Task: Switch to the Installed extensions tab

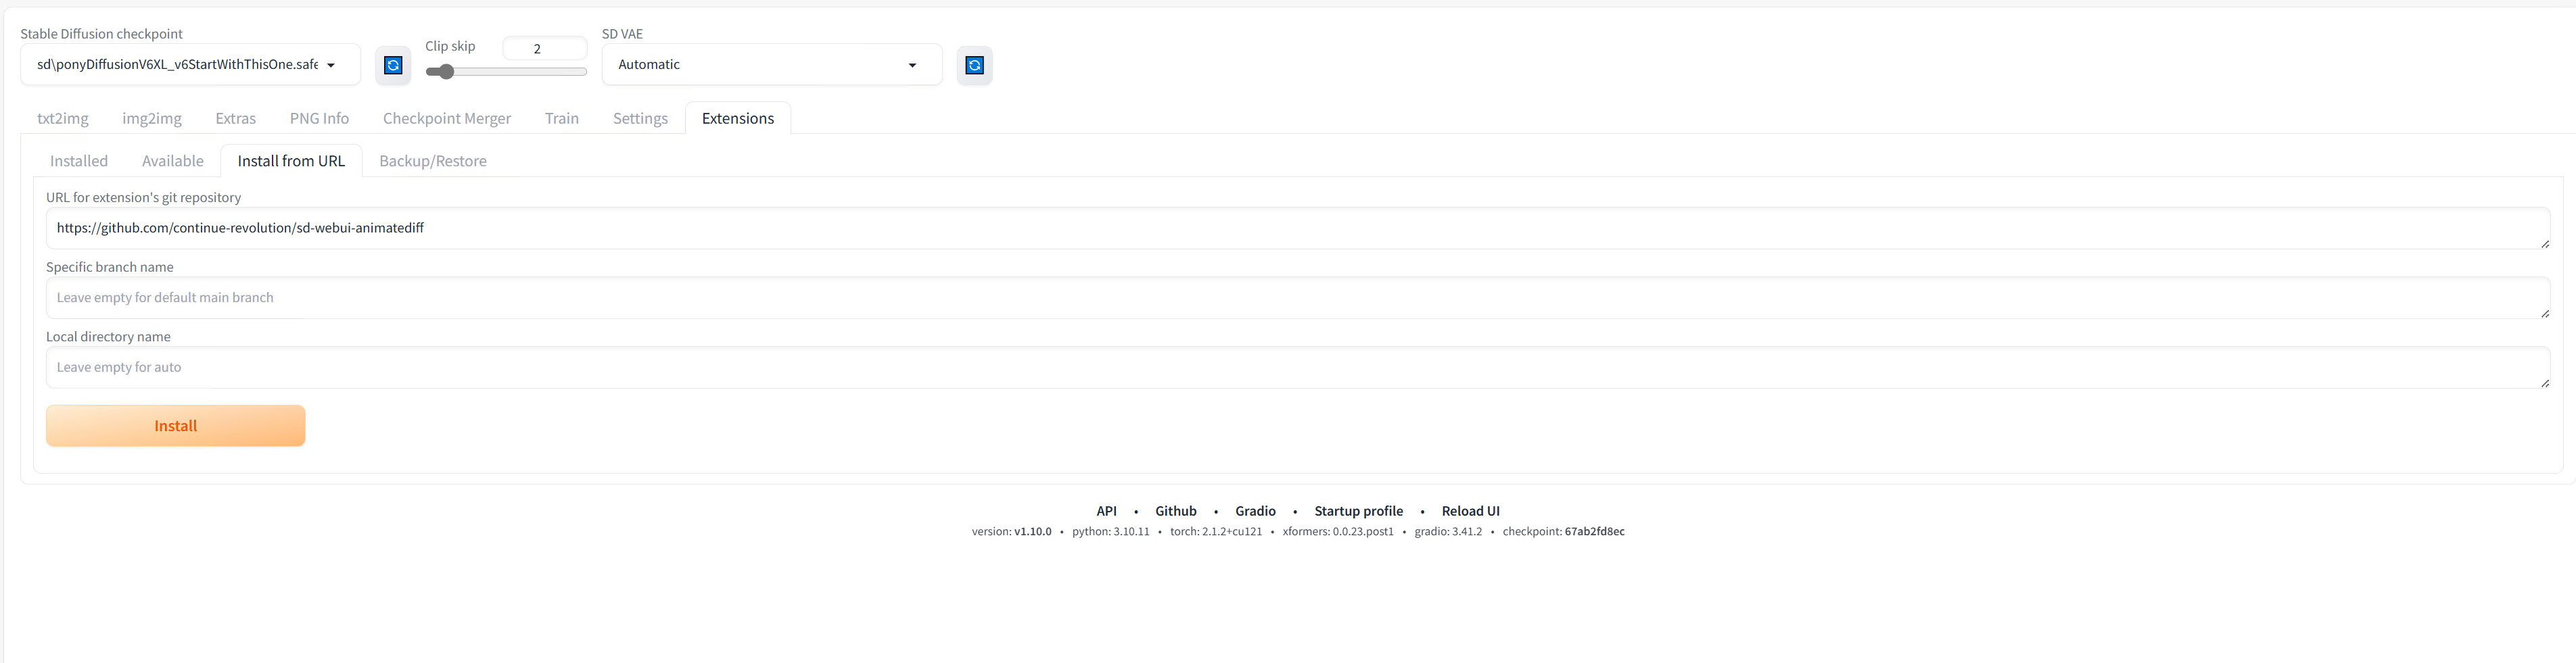Action: click(x=78, y=161)
